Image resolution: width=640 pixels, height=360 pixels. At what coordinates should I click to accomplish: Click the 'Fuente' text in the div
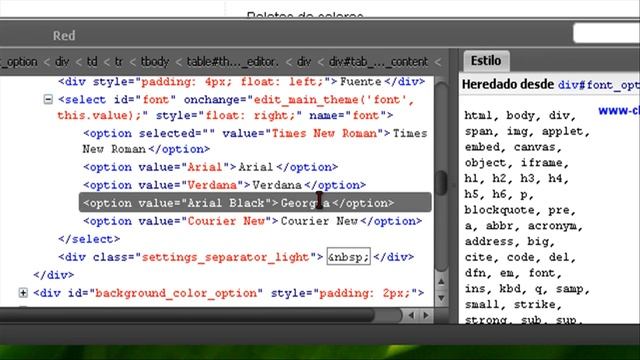361,82
